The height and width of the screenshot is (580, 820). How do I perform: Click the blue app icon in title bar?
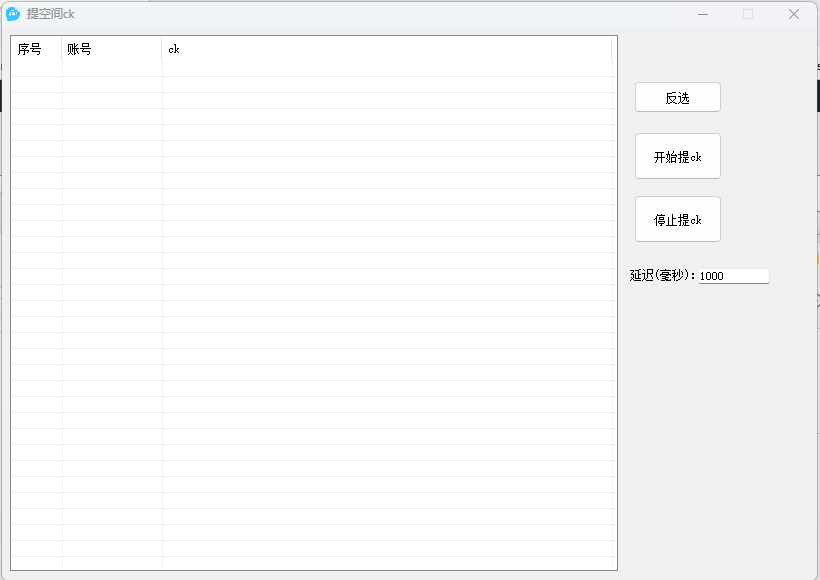[13, 14]
